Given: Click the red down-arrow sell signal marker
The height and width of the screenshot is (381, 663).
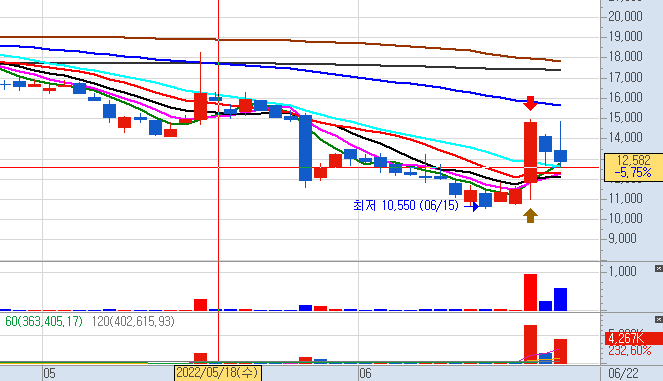Looking at the screenshot, I should pyautogui.click(x=530, y=103).
